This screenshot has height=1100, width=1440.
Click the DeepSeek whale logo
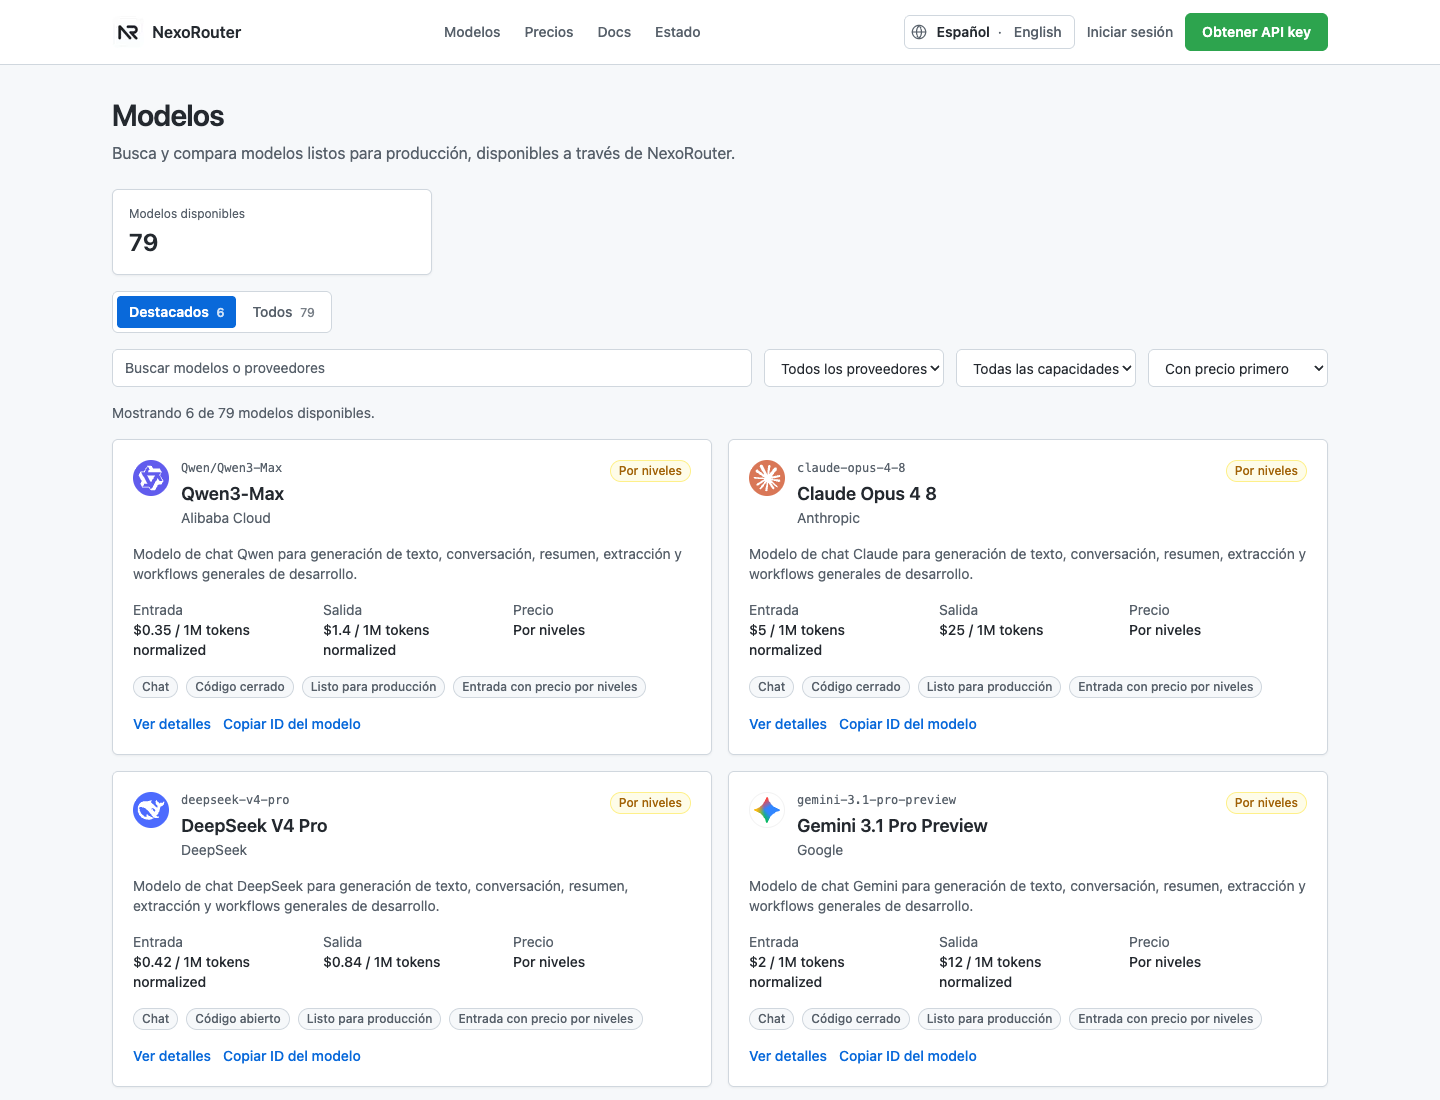(x=151, y=810)
